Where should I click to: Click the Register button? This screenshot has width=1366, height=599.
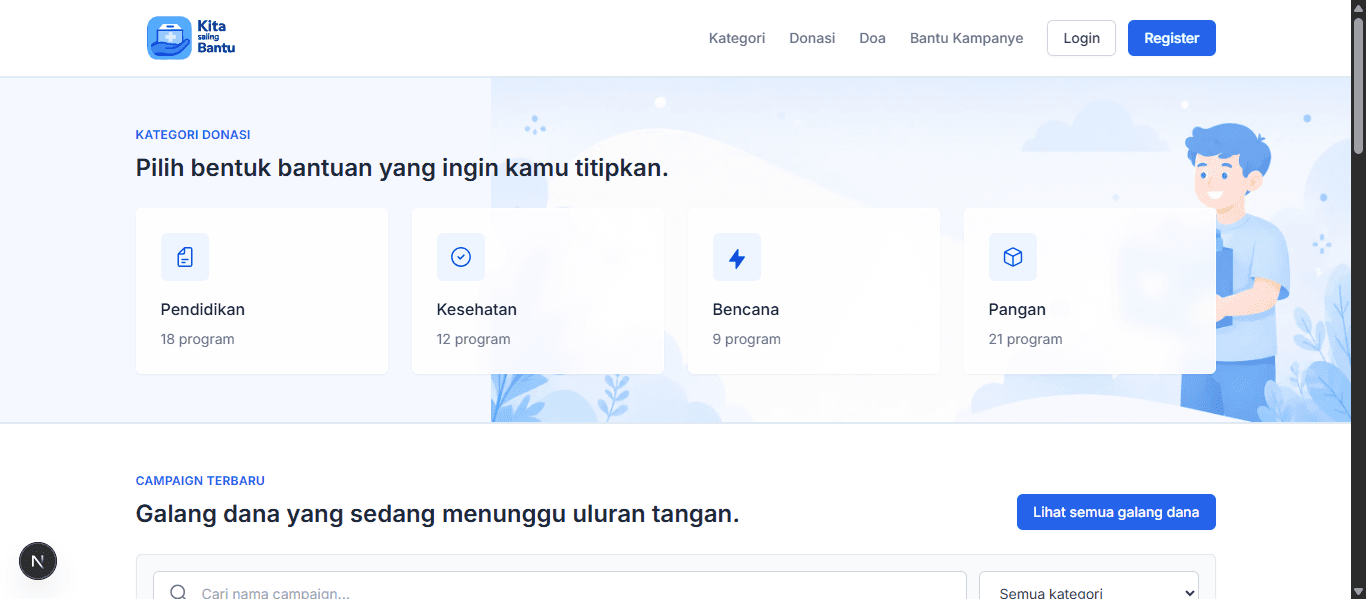pyautogui.click(x=1172, y=38)
